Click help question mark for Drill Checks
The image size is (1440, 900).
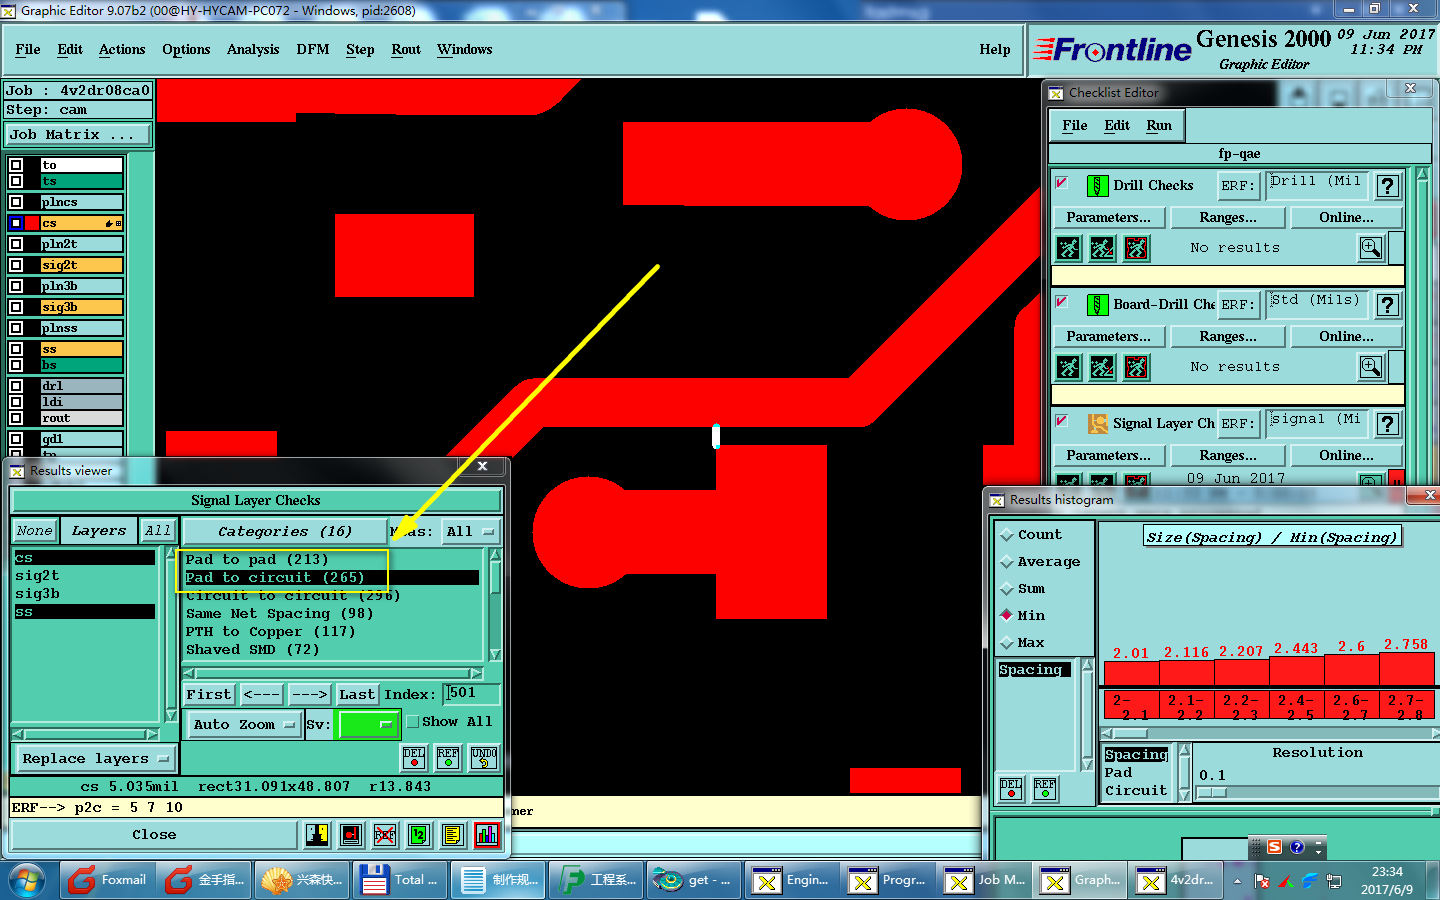tap(1387, 186)
